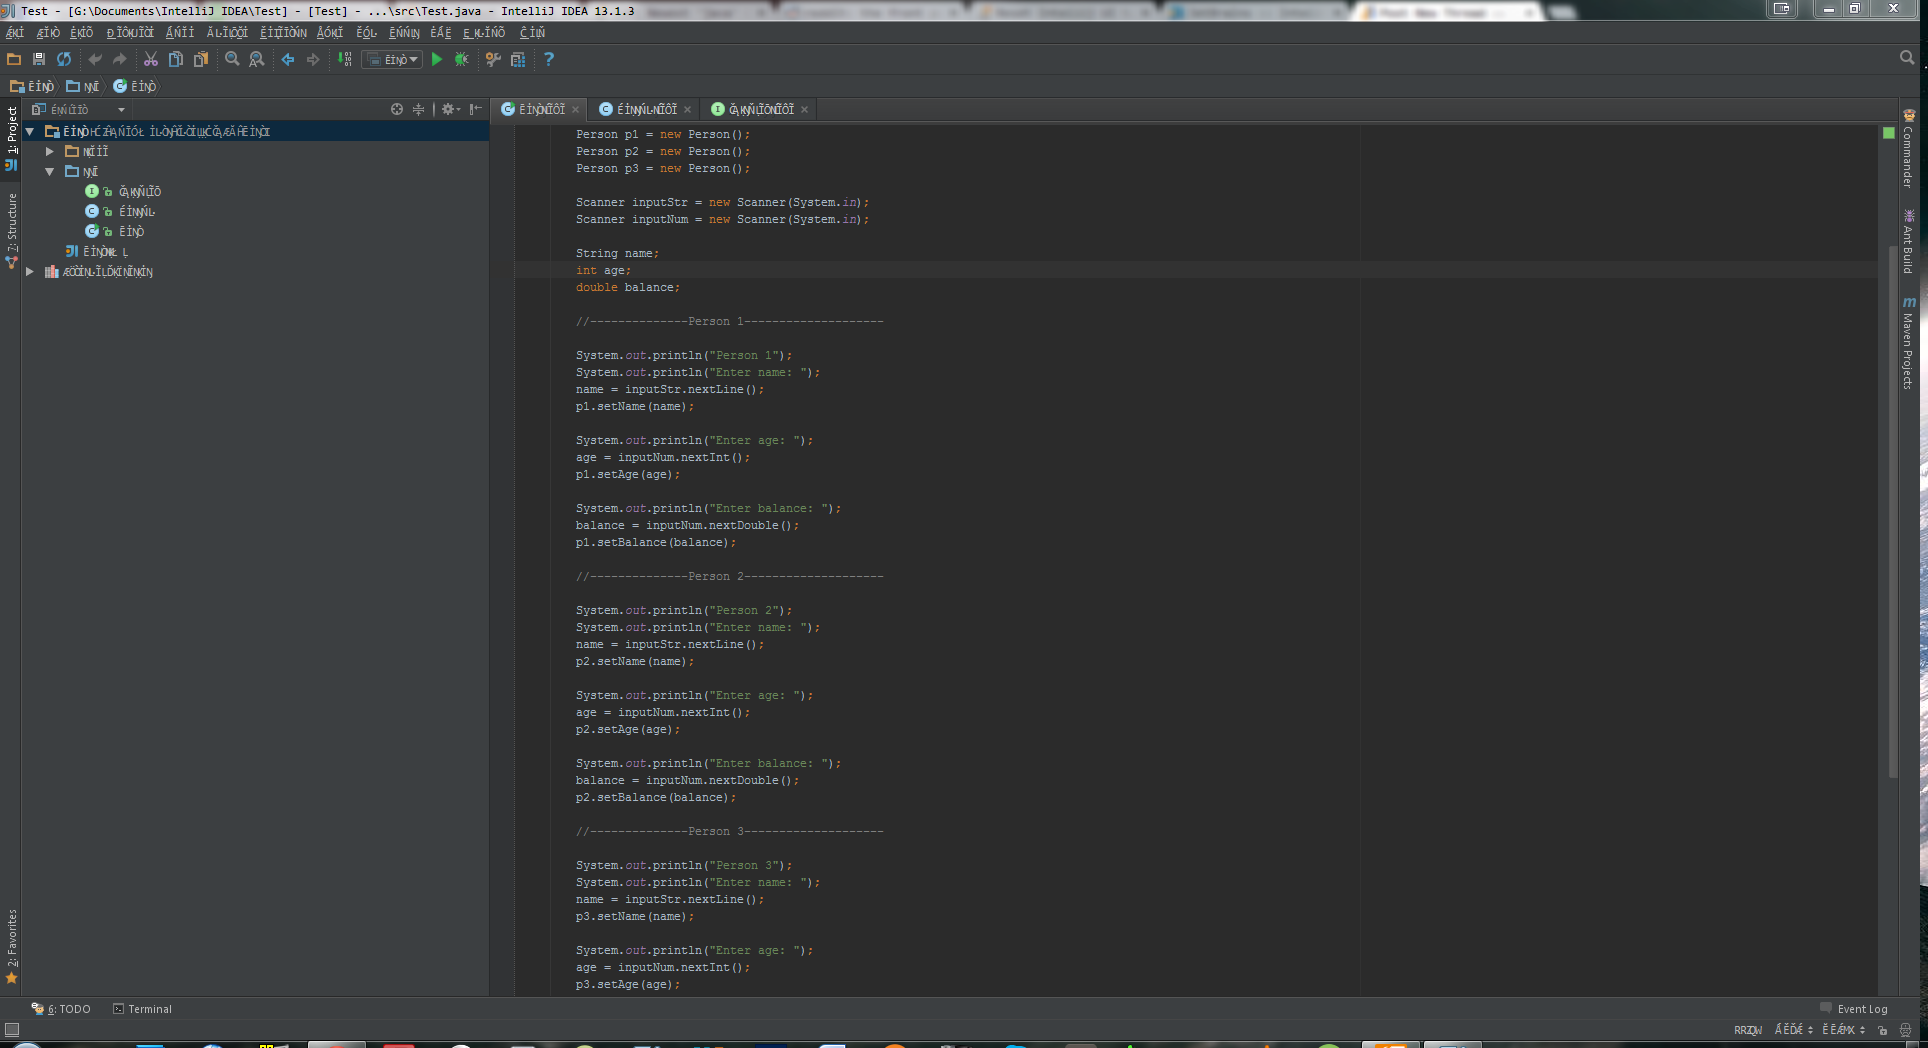The image size is (1928, 1048).
Task: Navigate Forward with the gray right arrow
Action: (x=313, y=60)
